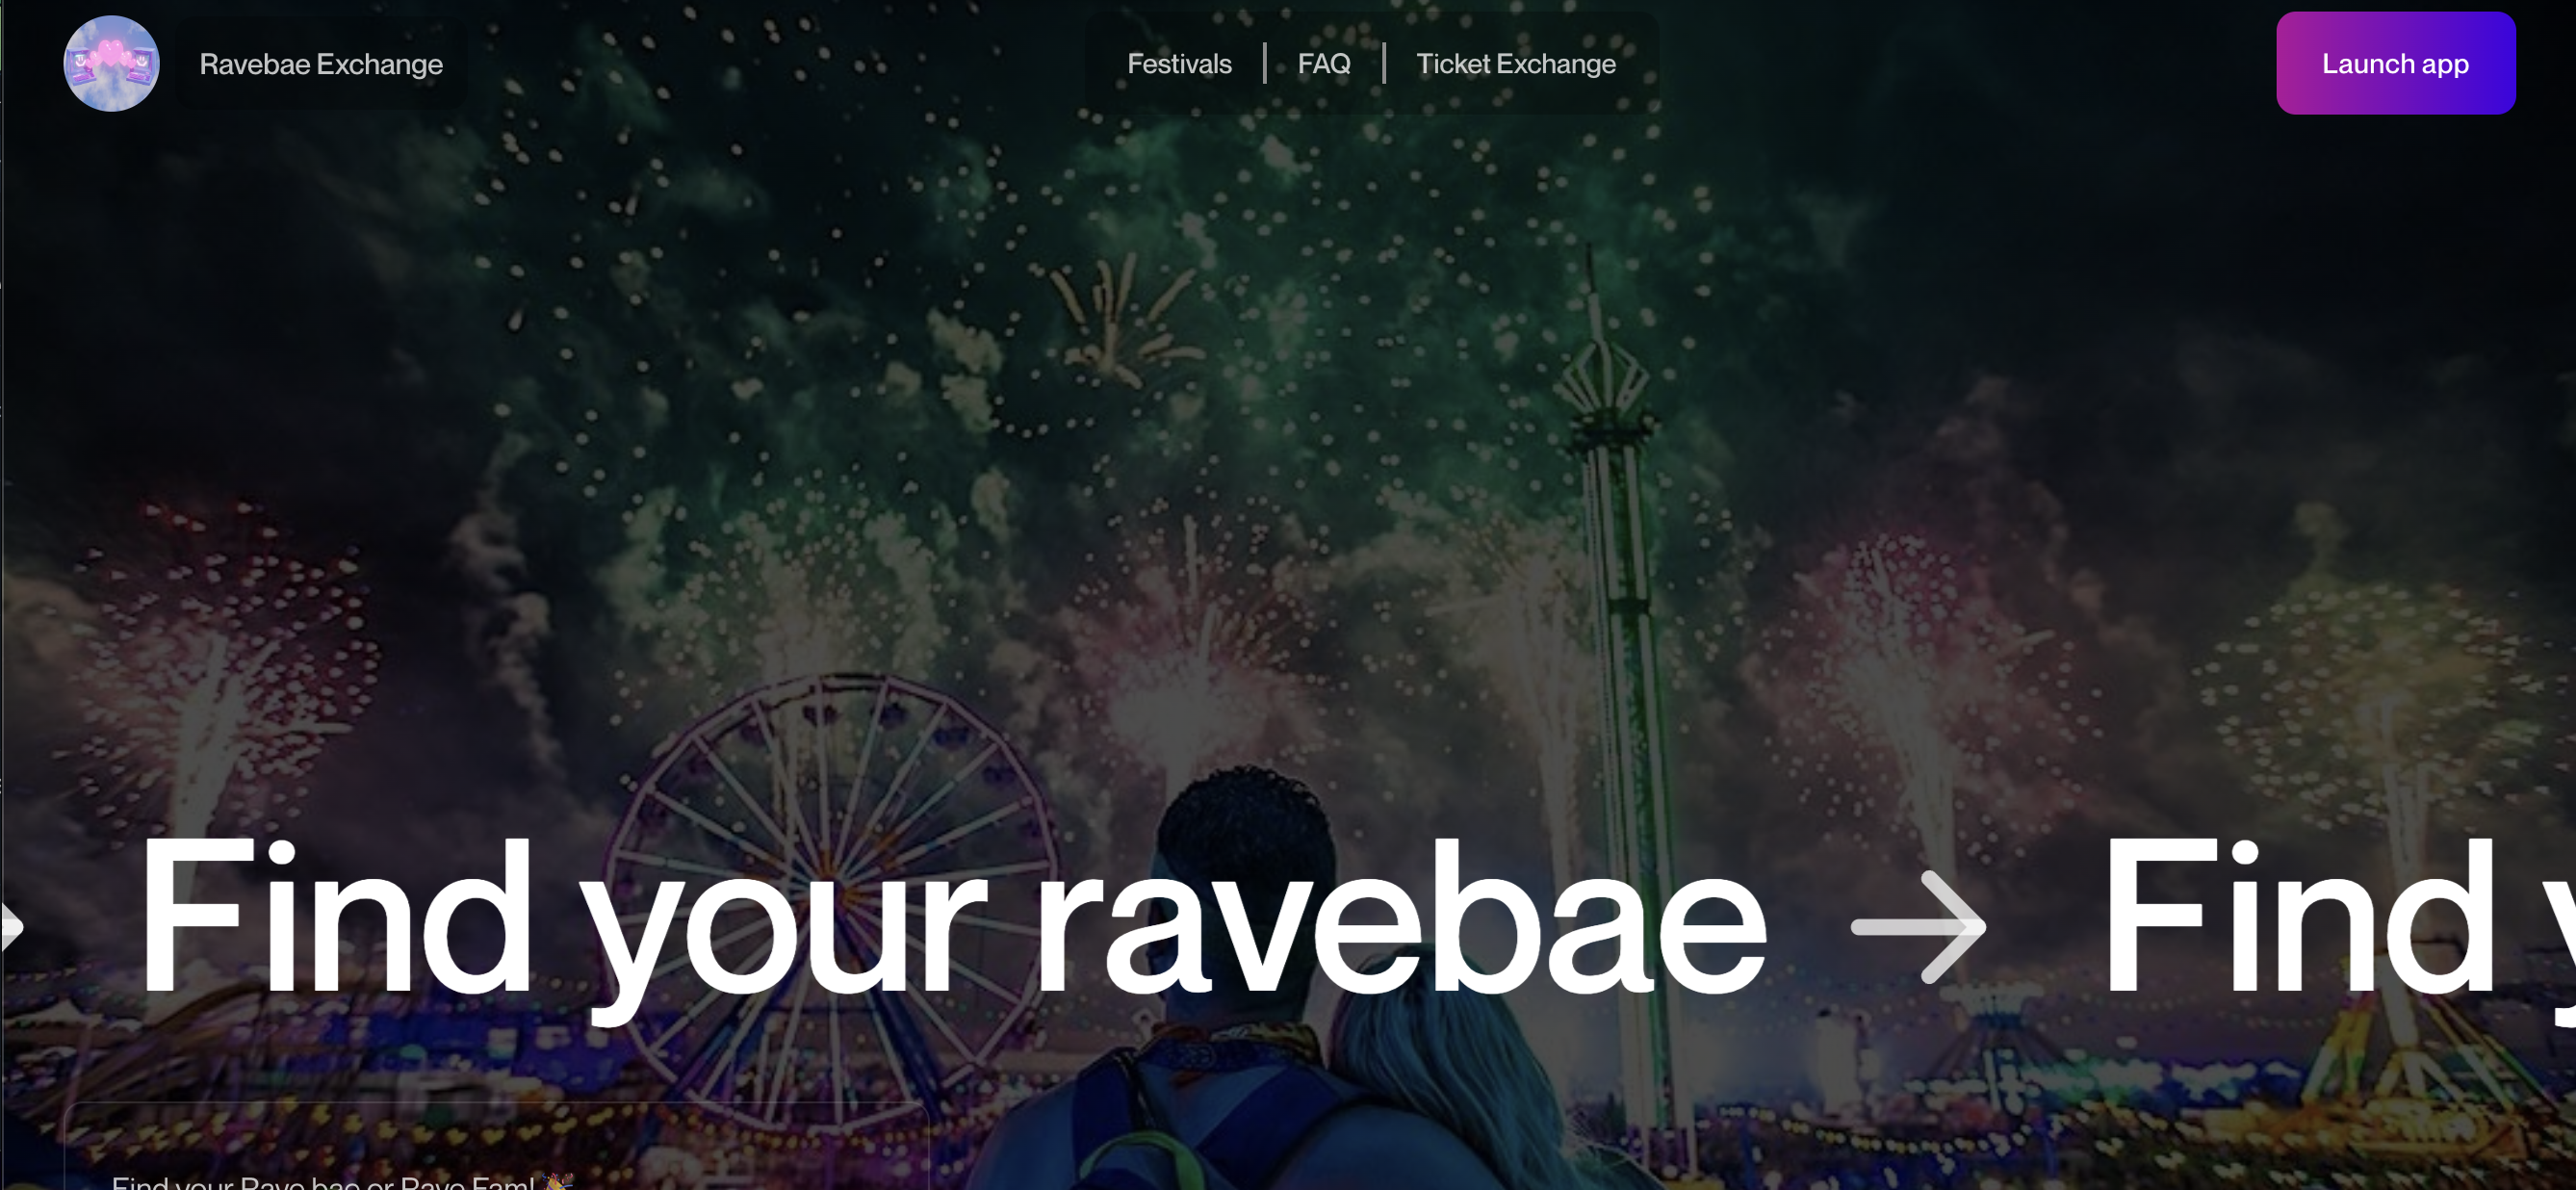Click the right-pointing arrow after 'ravebae' headline
Viewport: 2576px width, 1190px height.
[1918, 926]
